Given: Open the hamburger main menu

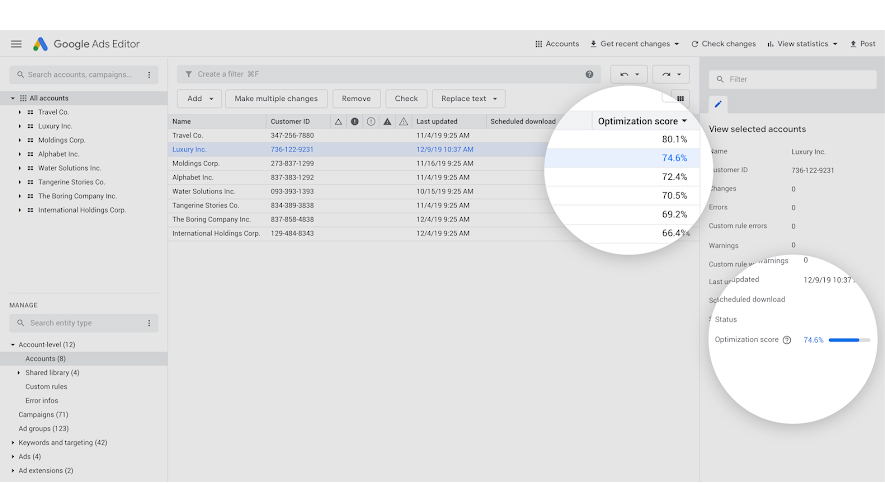Looking at the screenshot, I should pyautogui.click(x=16, y=43).
